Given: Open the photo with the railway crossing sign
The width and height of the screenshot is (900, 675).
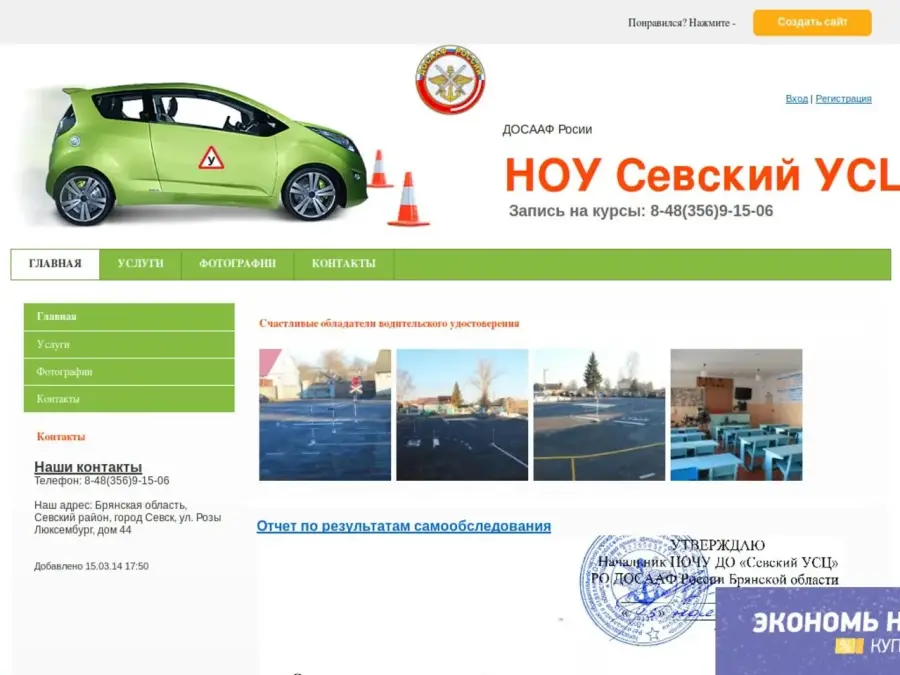Looking at the screenshot, I should tap(325, 414).
